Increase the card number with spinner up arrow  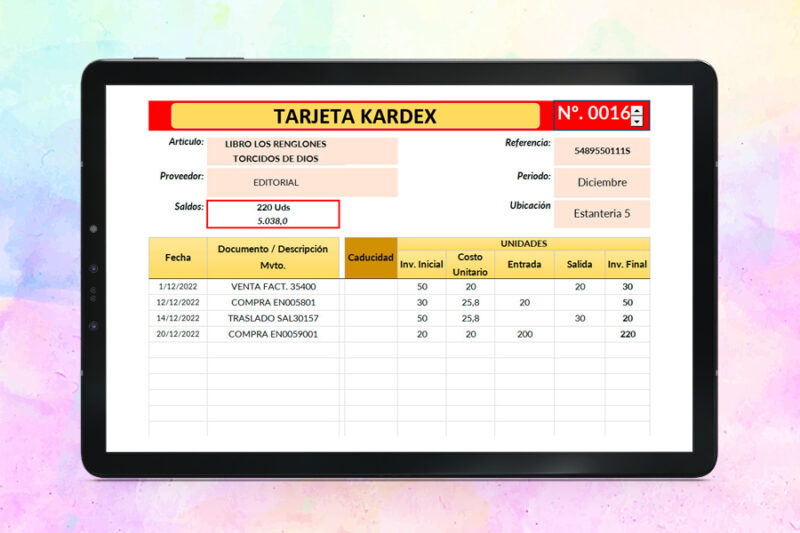point(637,111)
